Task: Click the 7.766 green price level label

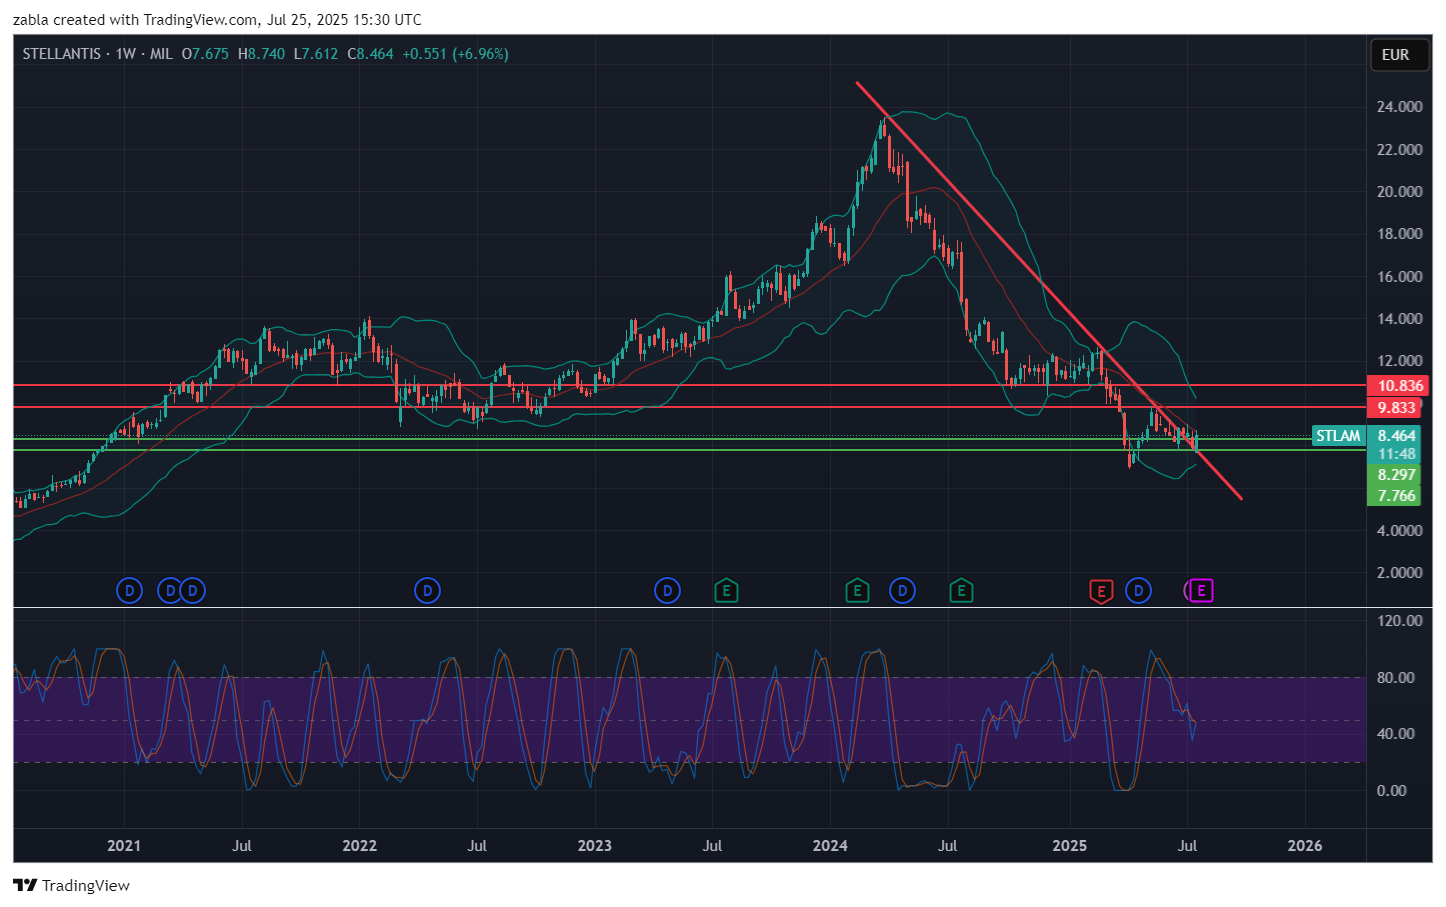Action: [1395, 496]
